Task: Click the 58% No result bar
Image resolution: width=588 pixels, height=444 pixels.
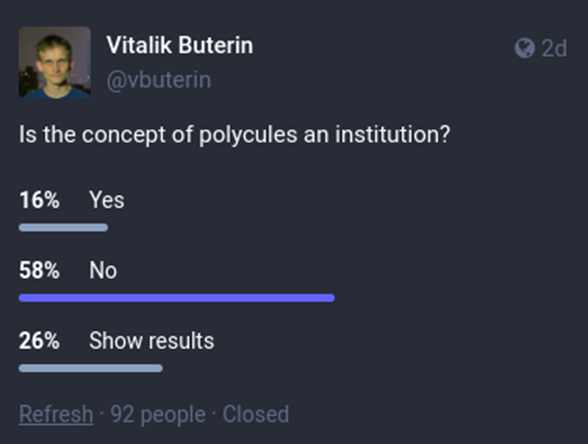Action: pyautogui.click(x=177, y=298)
